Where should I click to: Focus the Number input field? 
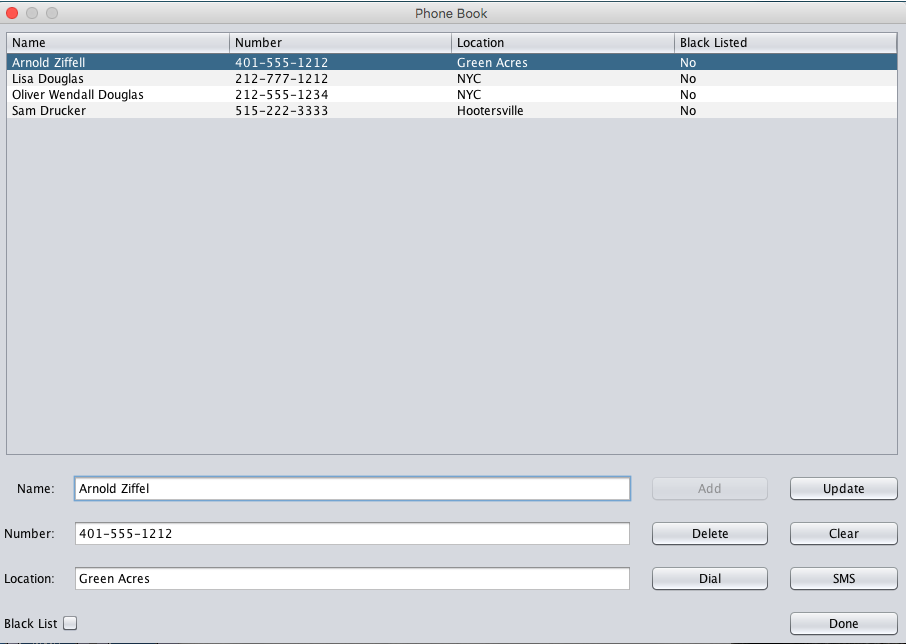pos(352,534)
